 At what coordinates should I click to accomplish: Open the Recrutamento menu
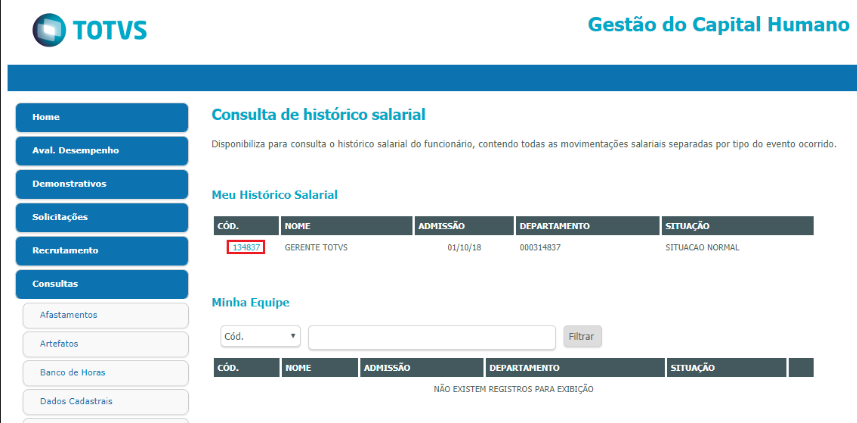point(102,251)
